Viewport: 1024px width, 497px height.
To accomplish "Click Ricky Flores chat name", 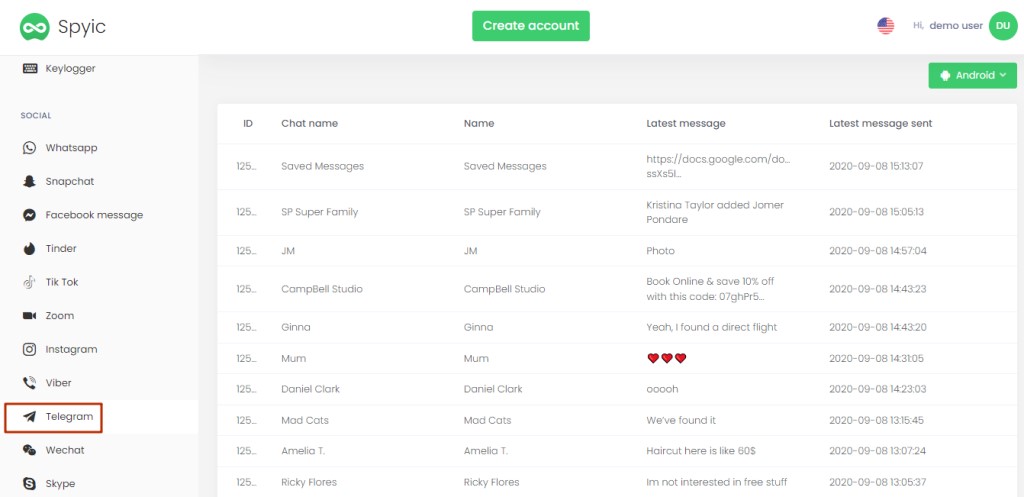I will pos(309,483).
